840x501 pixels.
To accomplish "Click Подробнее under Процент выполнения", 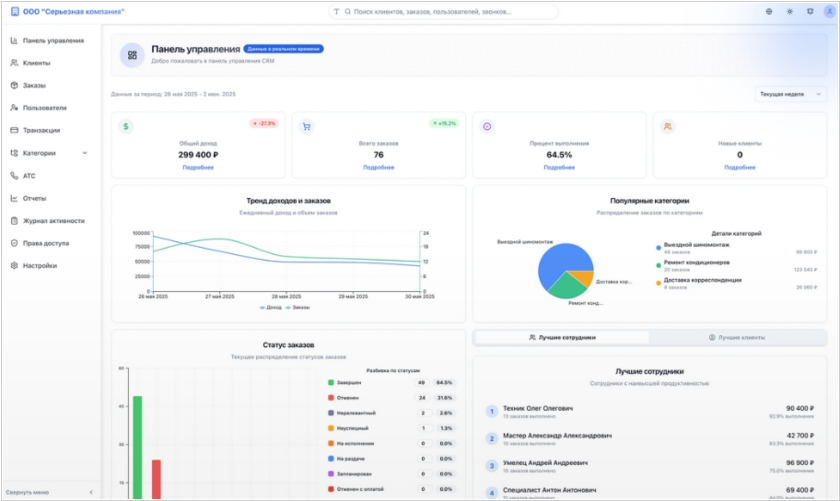I will pyautogui.click(x=558, y=168).
